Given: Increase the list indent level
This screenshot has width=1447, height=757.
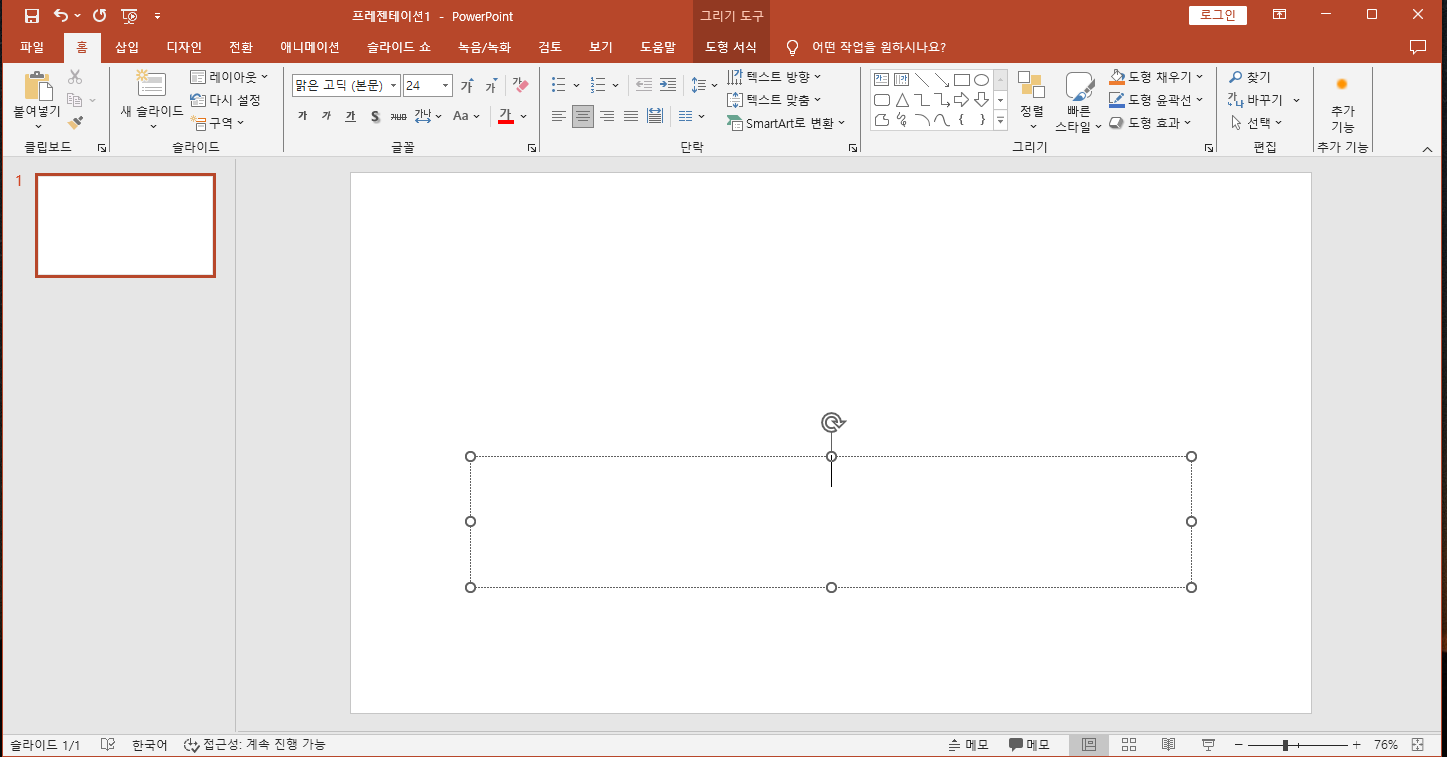Looking at the screenshot, I should 668,85.
